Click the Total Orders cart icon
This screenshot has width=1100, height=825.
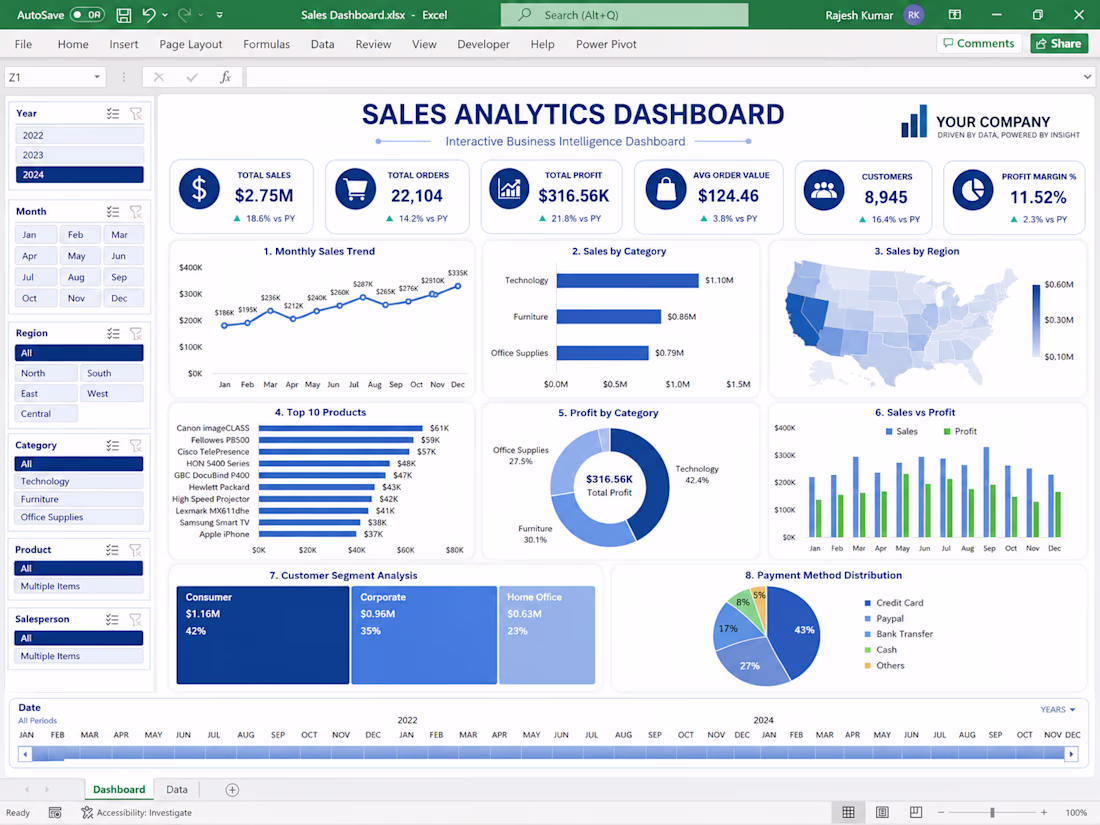pyautogui.click(x=356, y=189)
